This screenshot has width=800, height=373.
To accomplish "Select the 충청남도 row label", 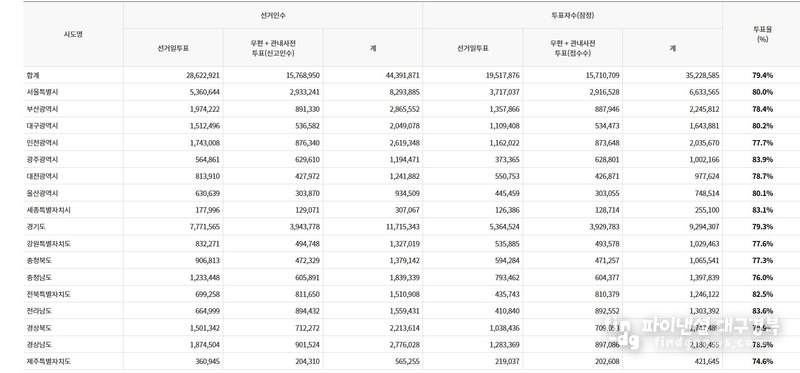I will (x=39, y=277).
